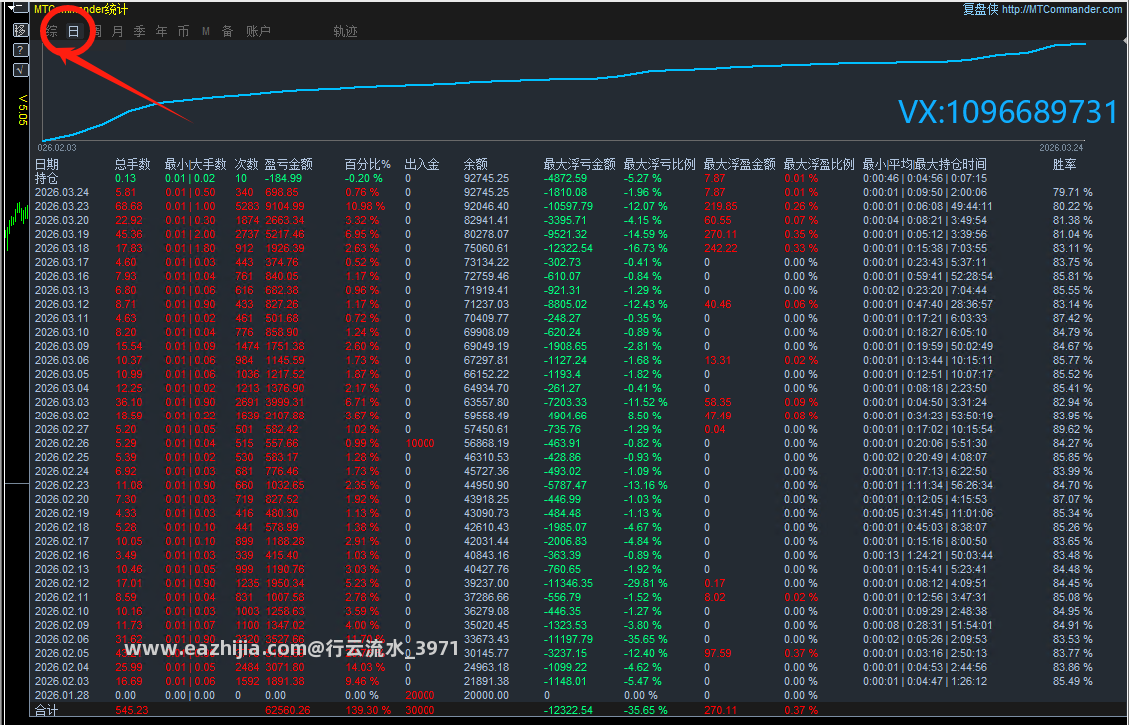Click win rate 87.42 %

click(1072, 318)
